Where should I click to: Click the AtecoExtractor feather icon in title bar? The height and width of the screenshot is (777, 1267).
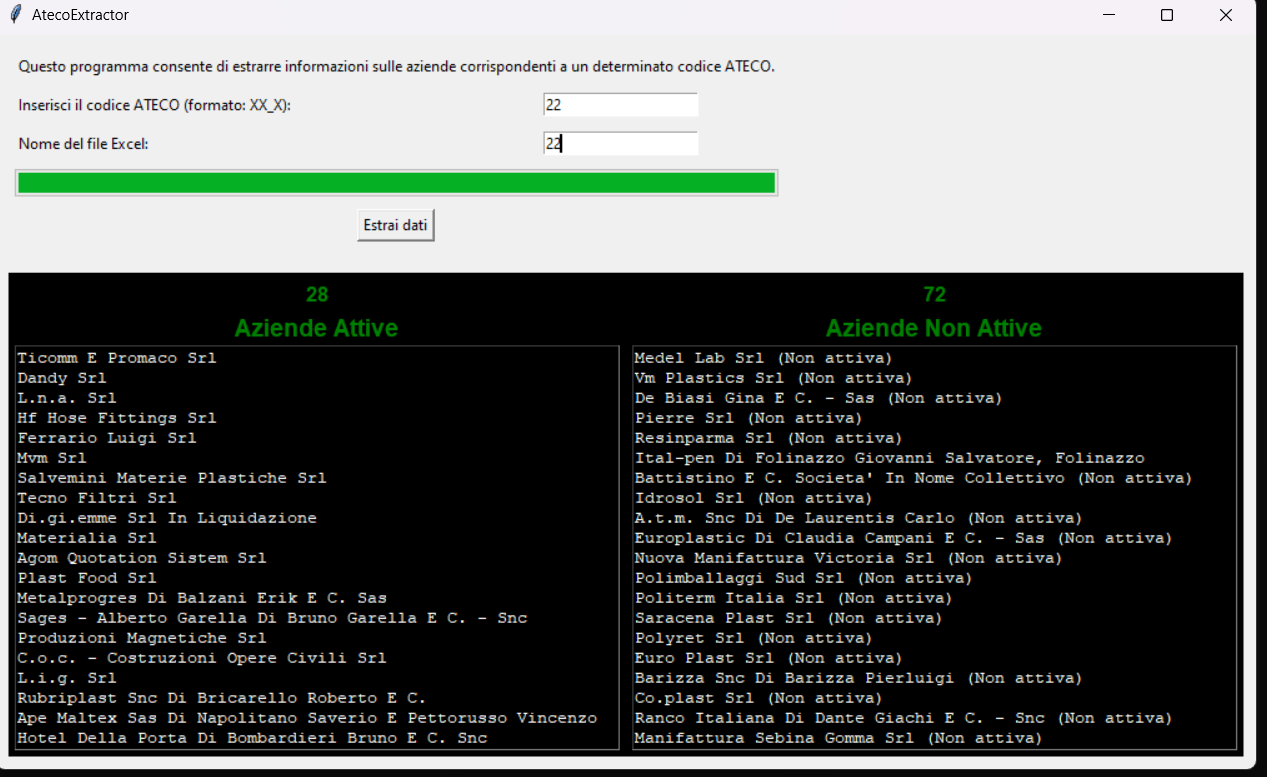tap(15, 15)
